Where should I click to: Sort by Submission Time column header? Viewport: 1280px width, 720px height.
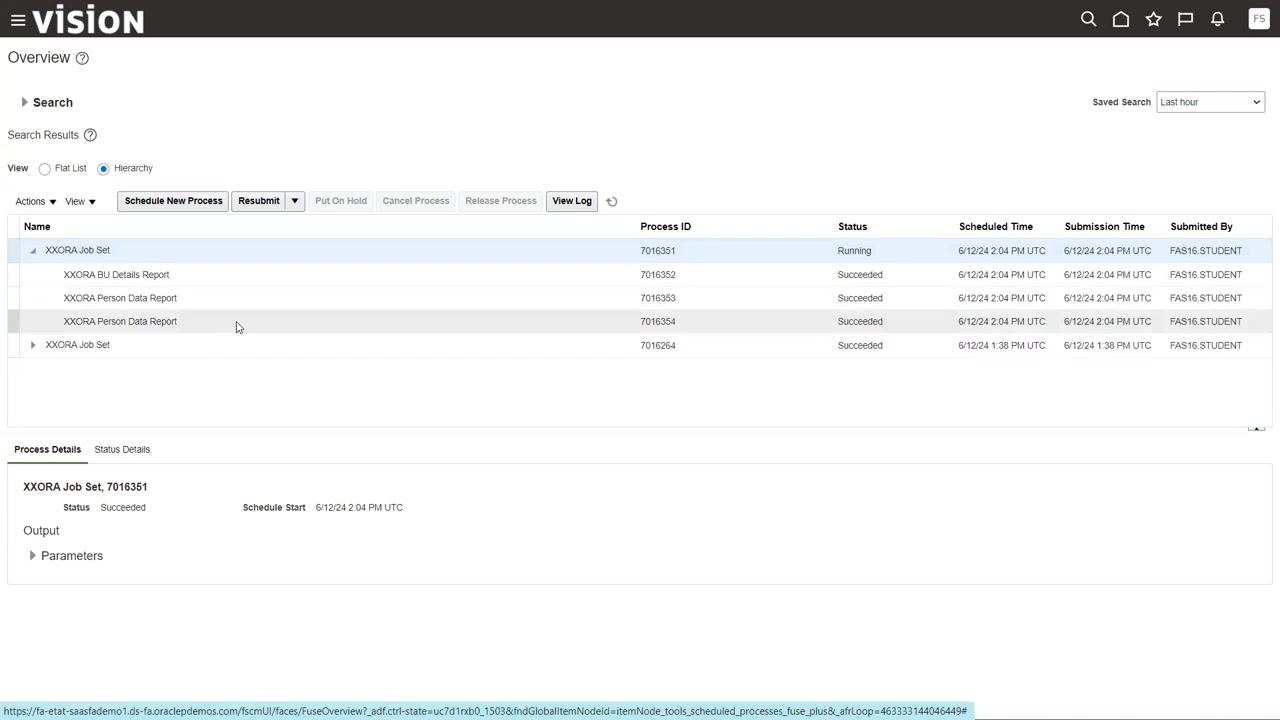pos(1105,227)
